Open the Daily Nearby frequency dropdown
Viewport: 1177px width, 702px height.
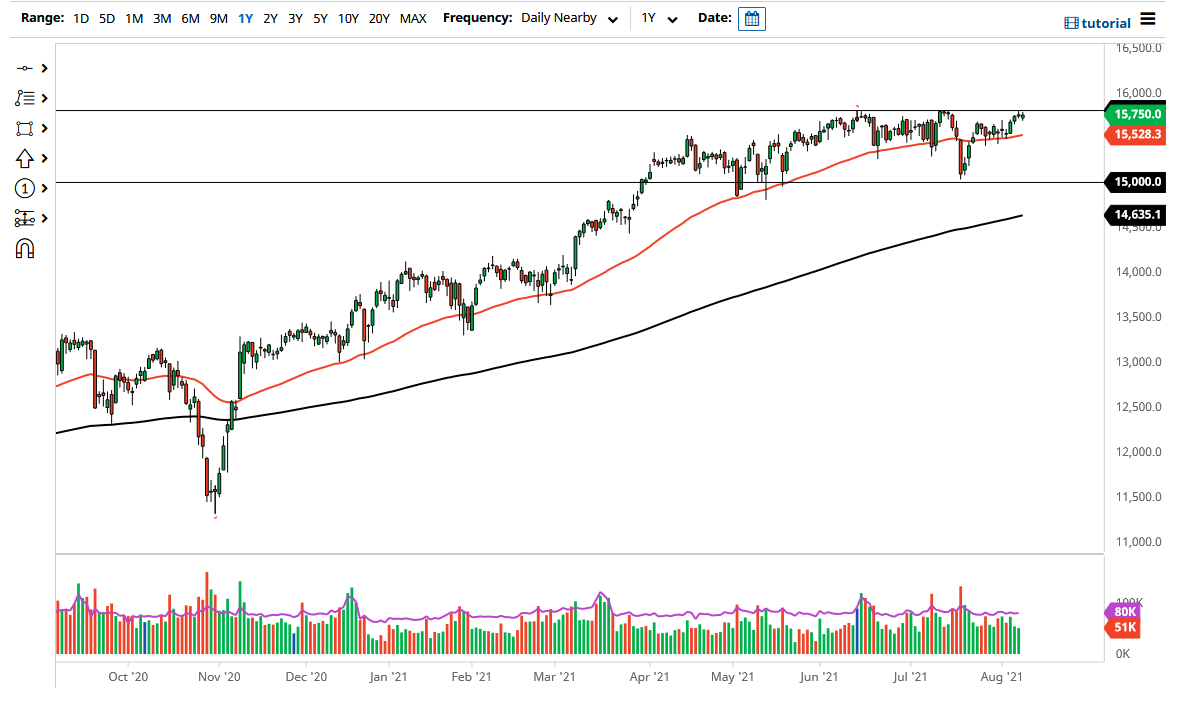(x=565, y=18)
